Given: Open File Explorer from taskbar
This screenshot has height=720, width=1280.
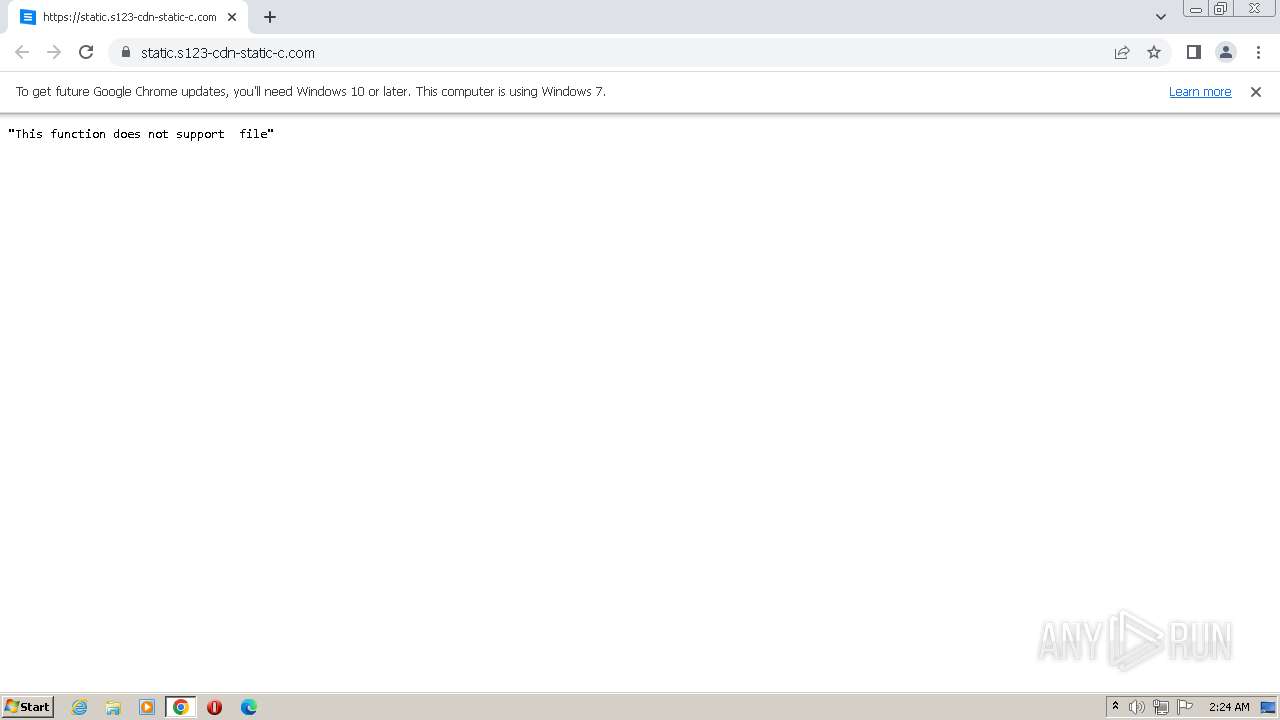Looking at the screenshot, I should (x=113, y=707).
